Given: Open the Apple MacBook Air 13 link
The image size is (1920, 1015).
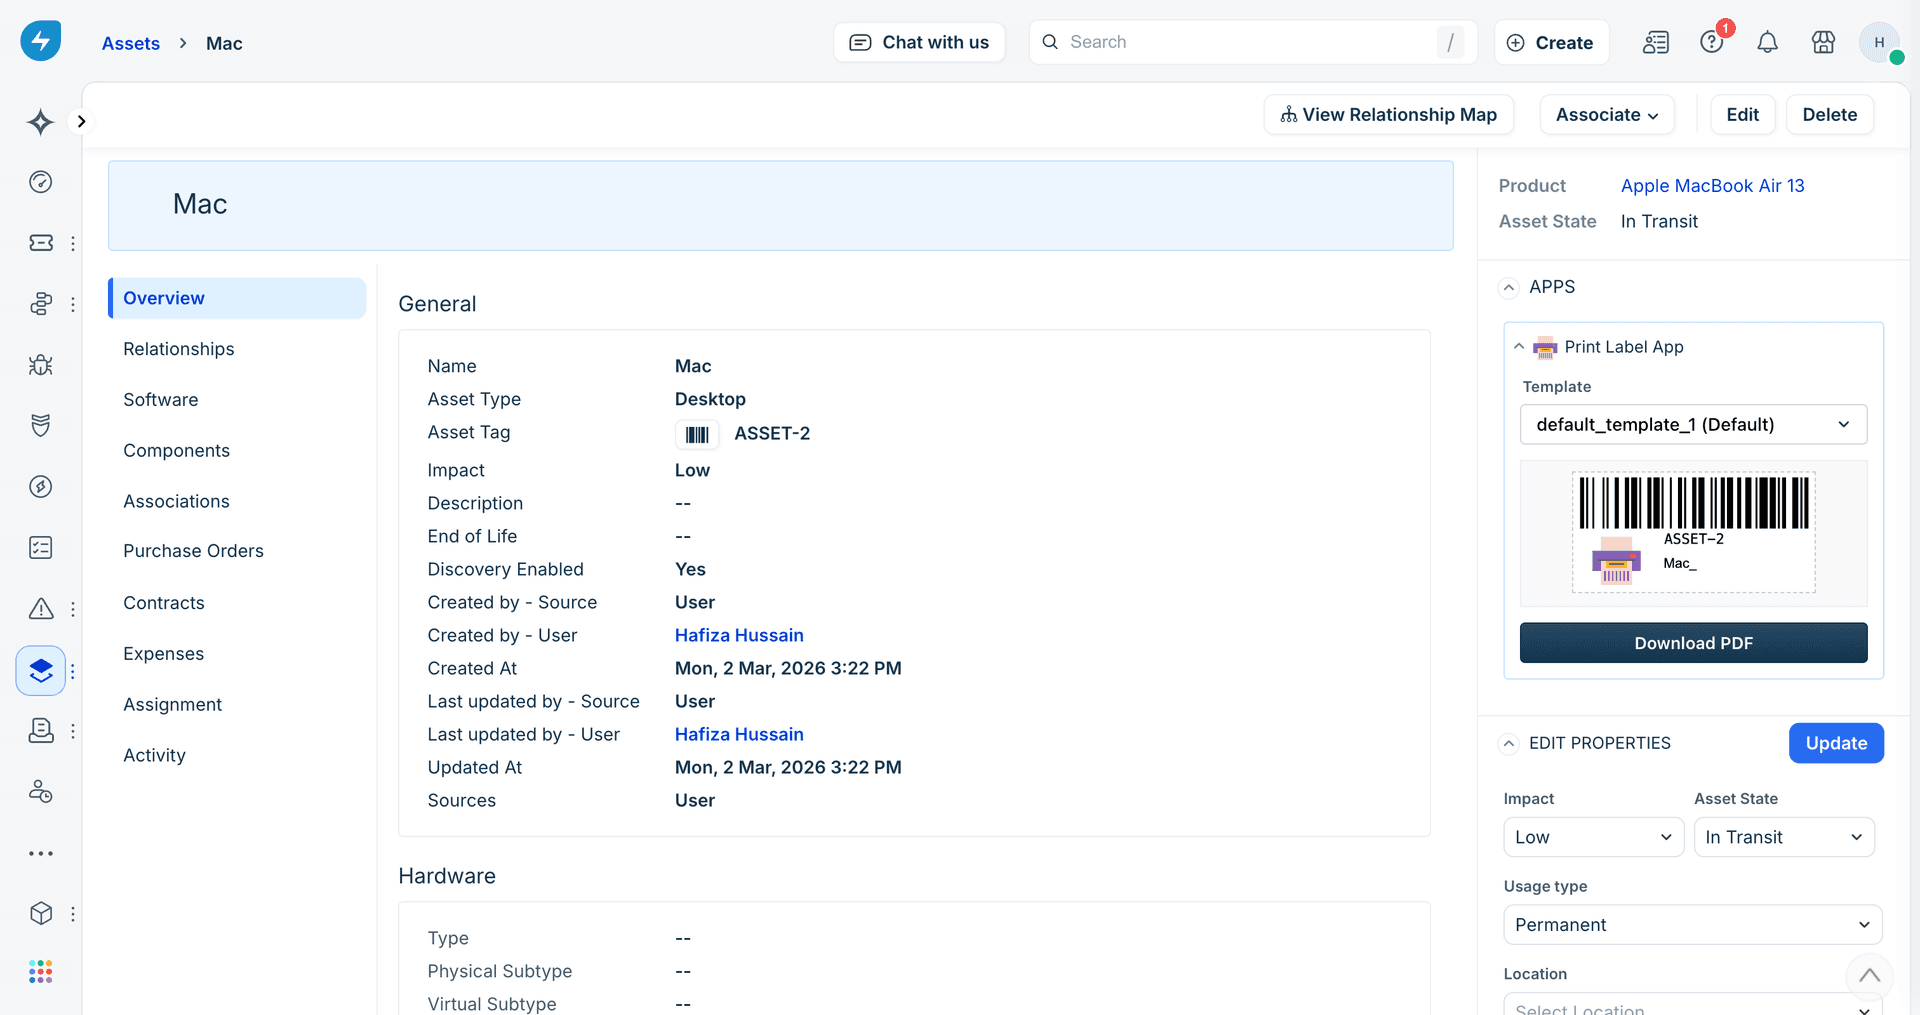Looking at the screenshot, I should tap(1713, 186).
